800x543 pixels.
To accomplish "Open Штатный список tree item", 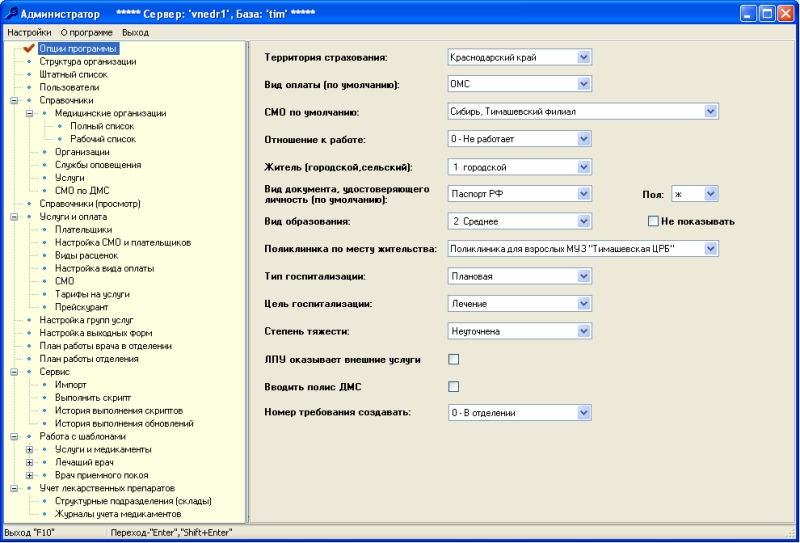I will [73, 75].
